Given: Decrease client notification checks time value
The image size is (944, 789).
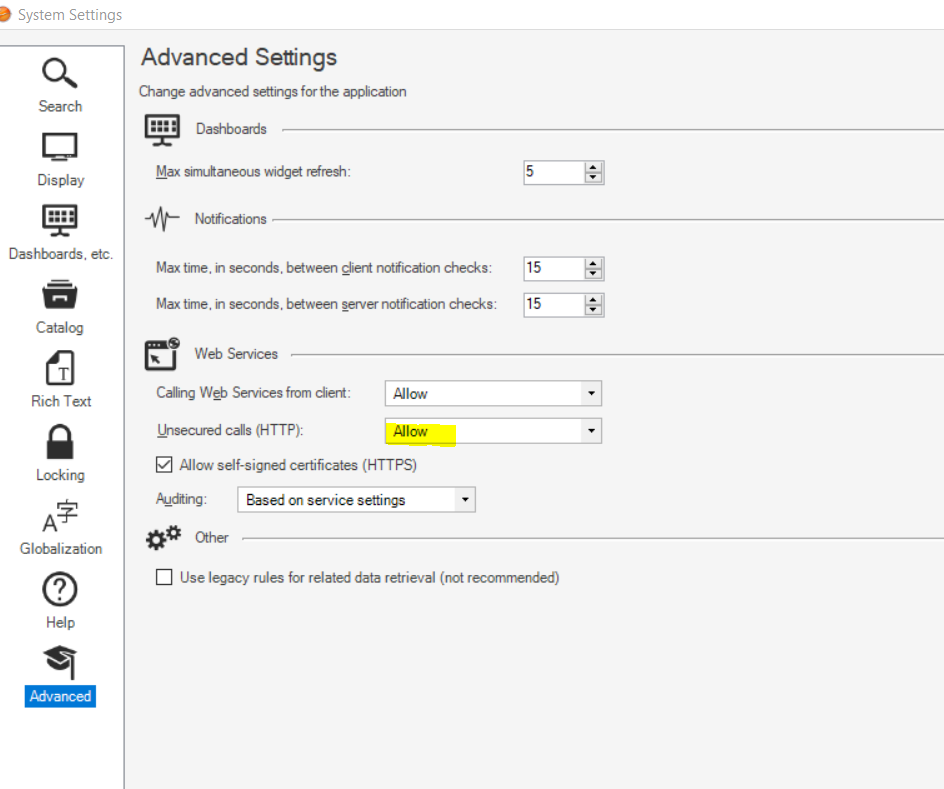Looking at the screenshot, I should 594,274.
